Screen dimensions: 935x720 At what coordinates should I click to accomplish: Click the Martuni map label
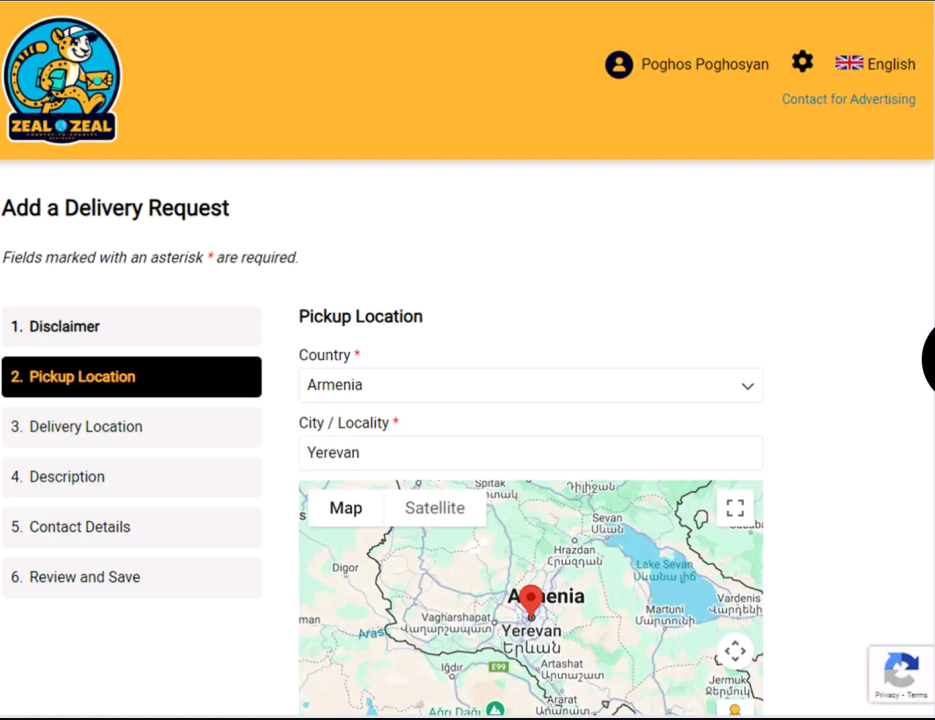pos(664,610)
